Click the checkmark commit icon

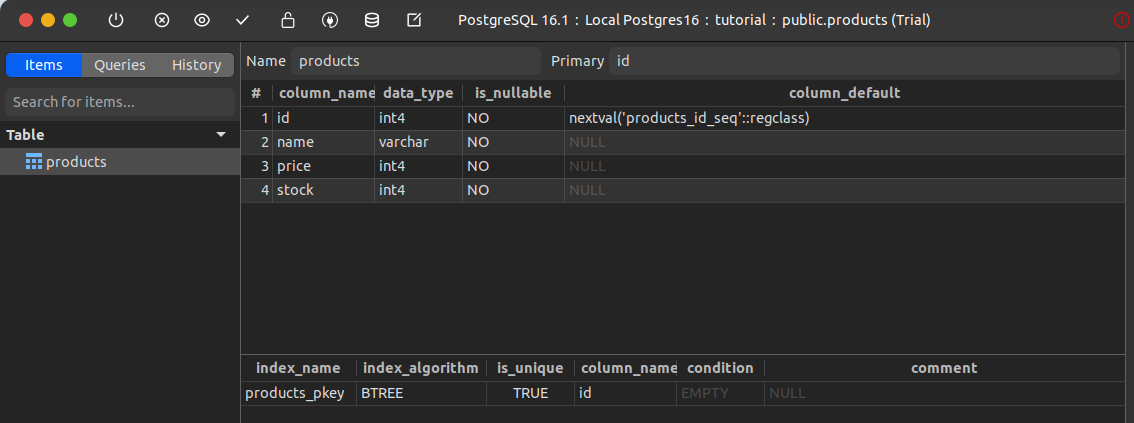tap(242, 20)
